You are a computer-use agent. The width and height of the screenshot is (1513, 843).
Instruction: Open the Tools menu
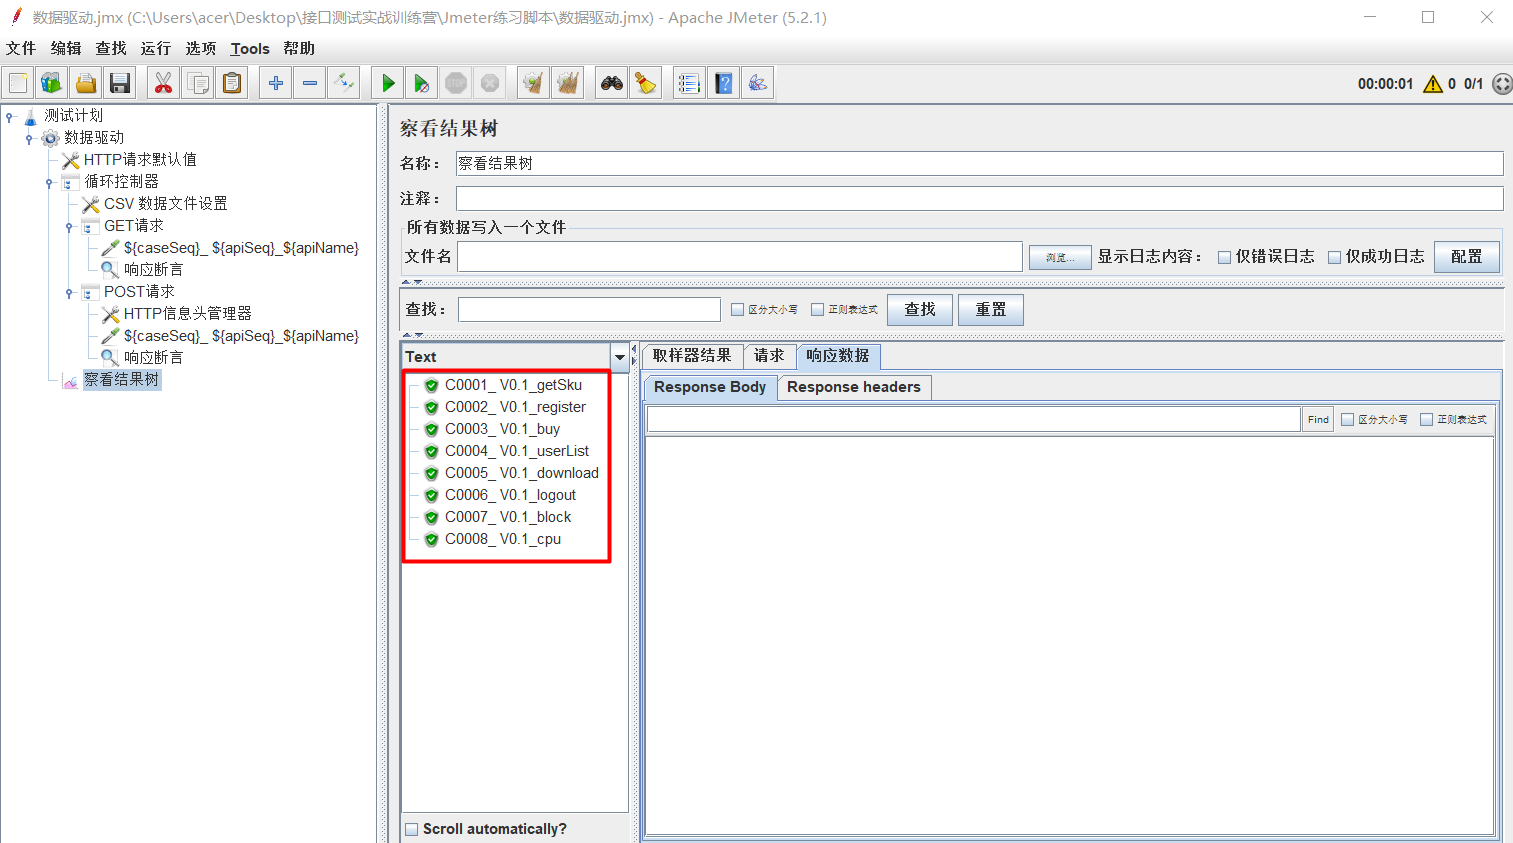coord(250,48)
